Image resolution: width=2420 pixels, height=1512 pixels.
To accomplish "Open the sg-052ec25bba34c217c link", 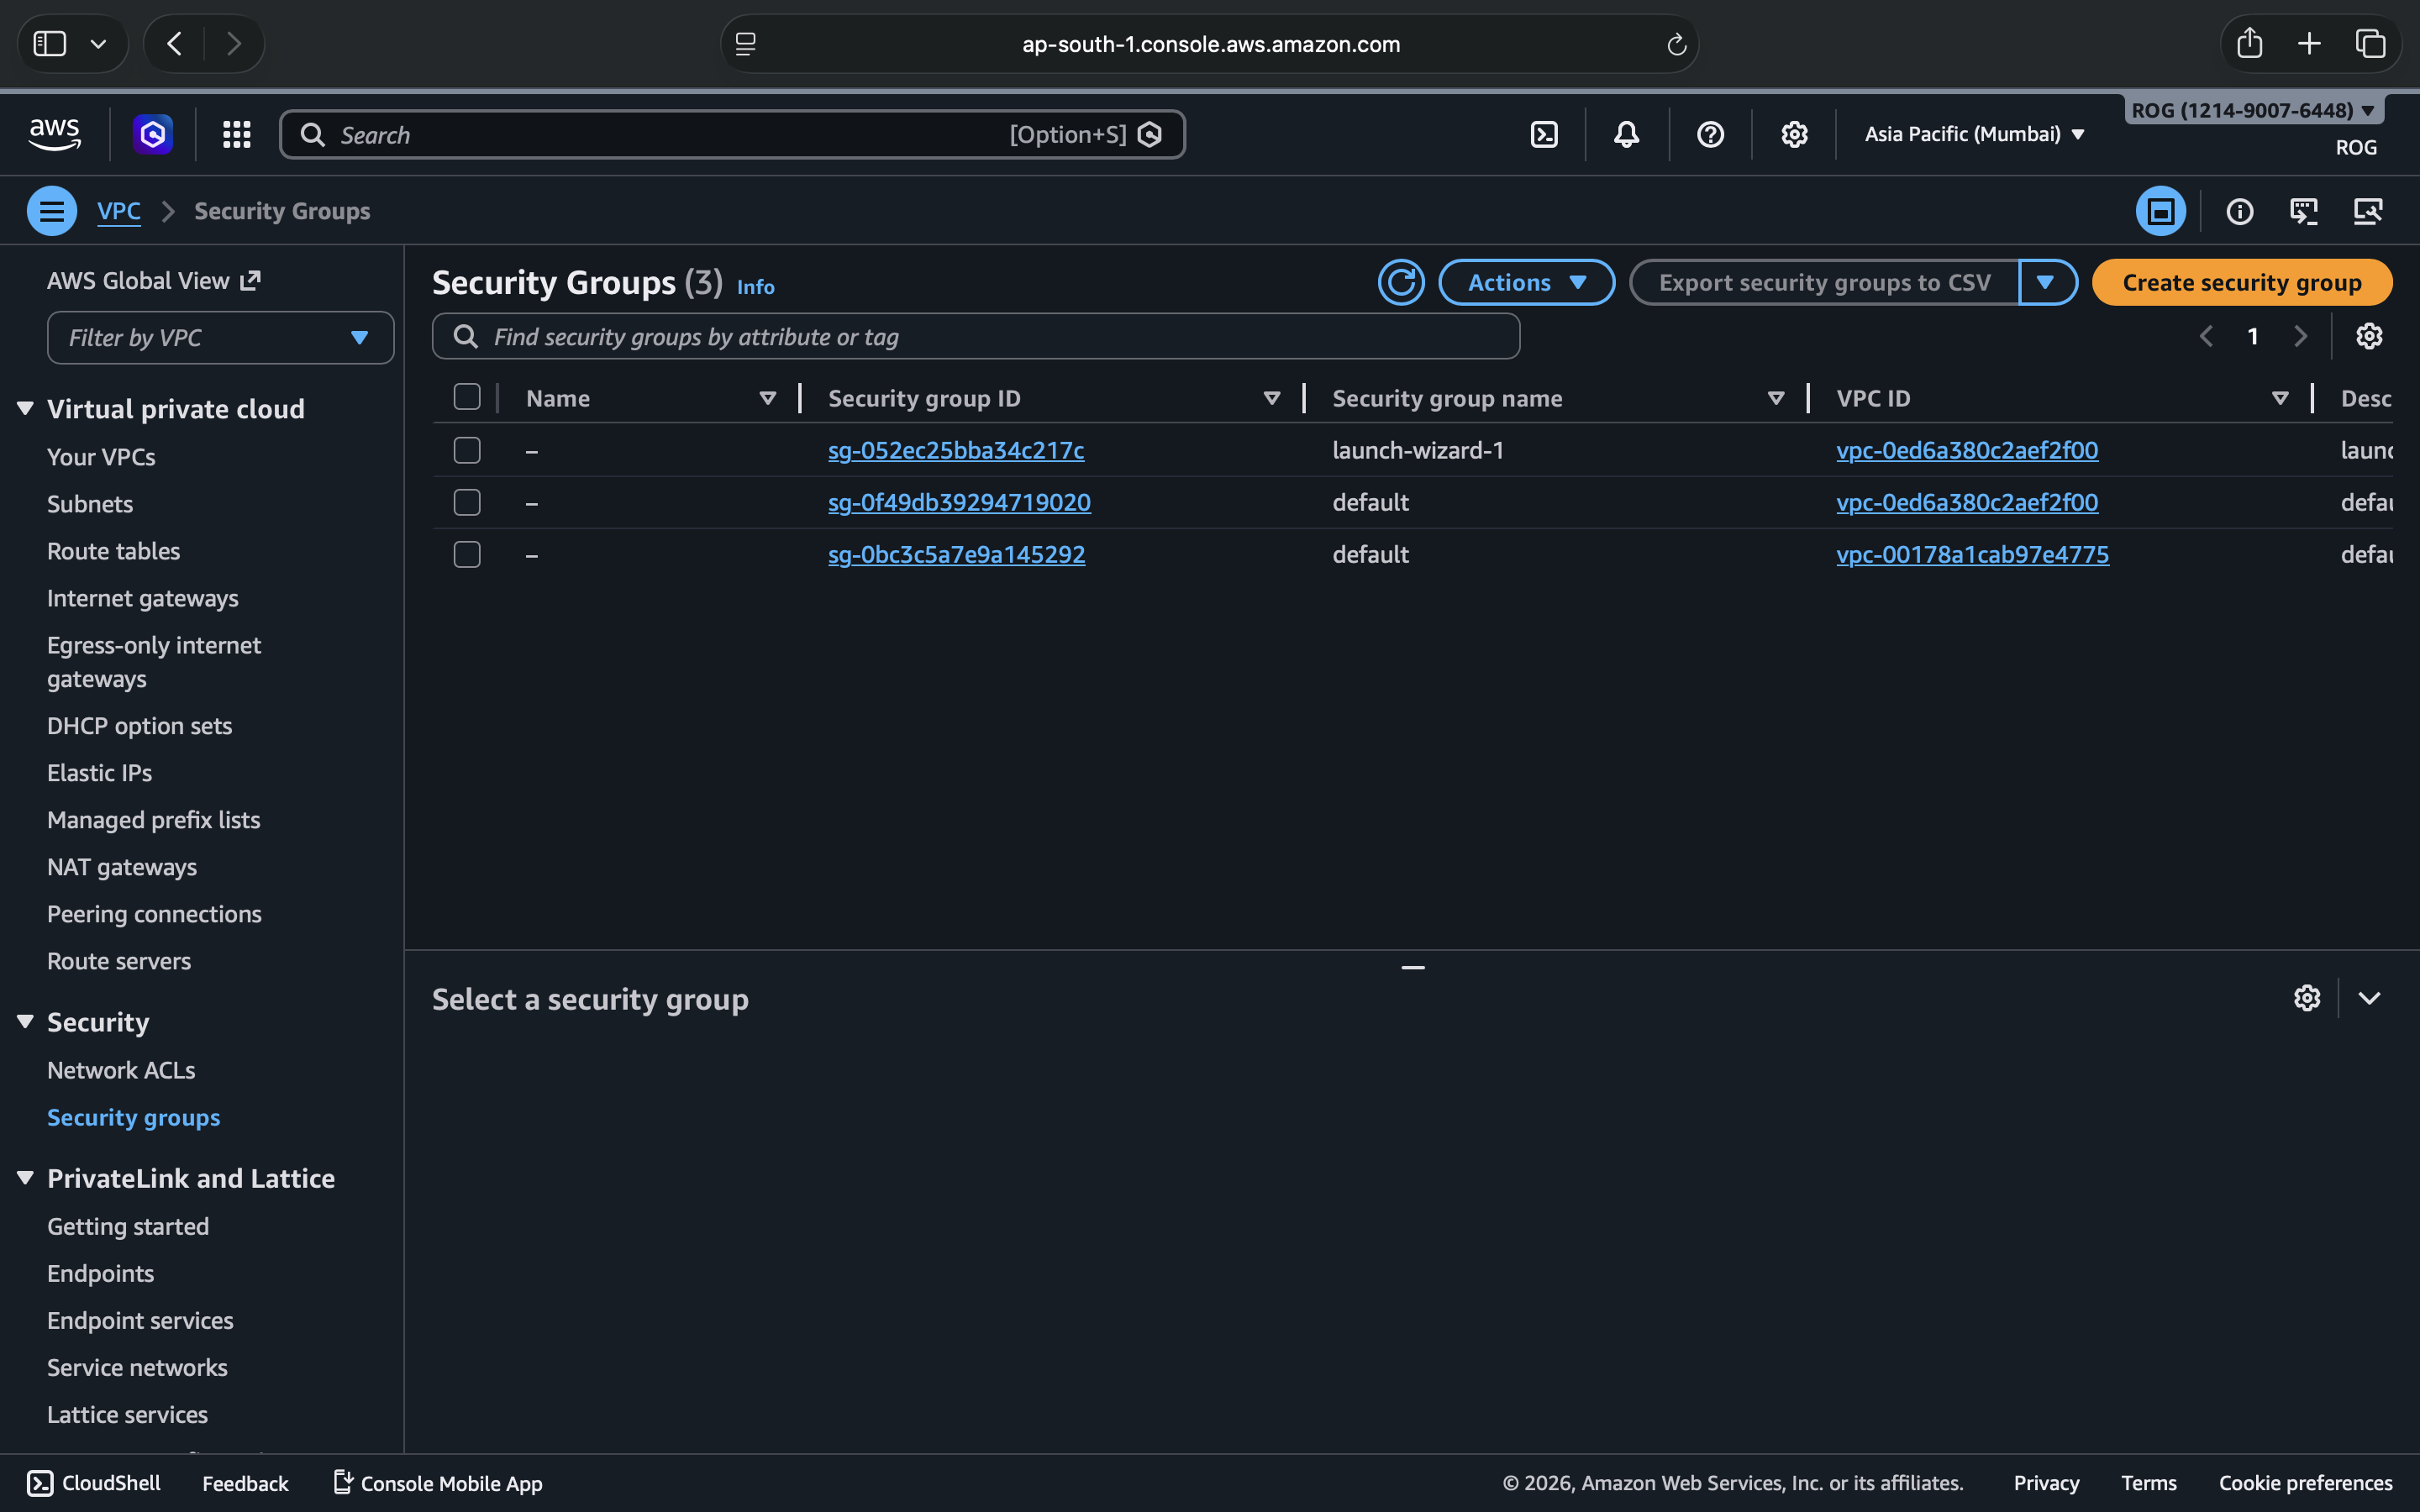I will click(x=955, y=451).
